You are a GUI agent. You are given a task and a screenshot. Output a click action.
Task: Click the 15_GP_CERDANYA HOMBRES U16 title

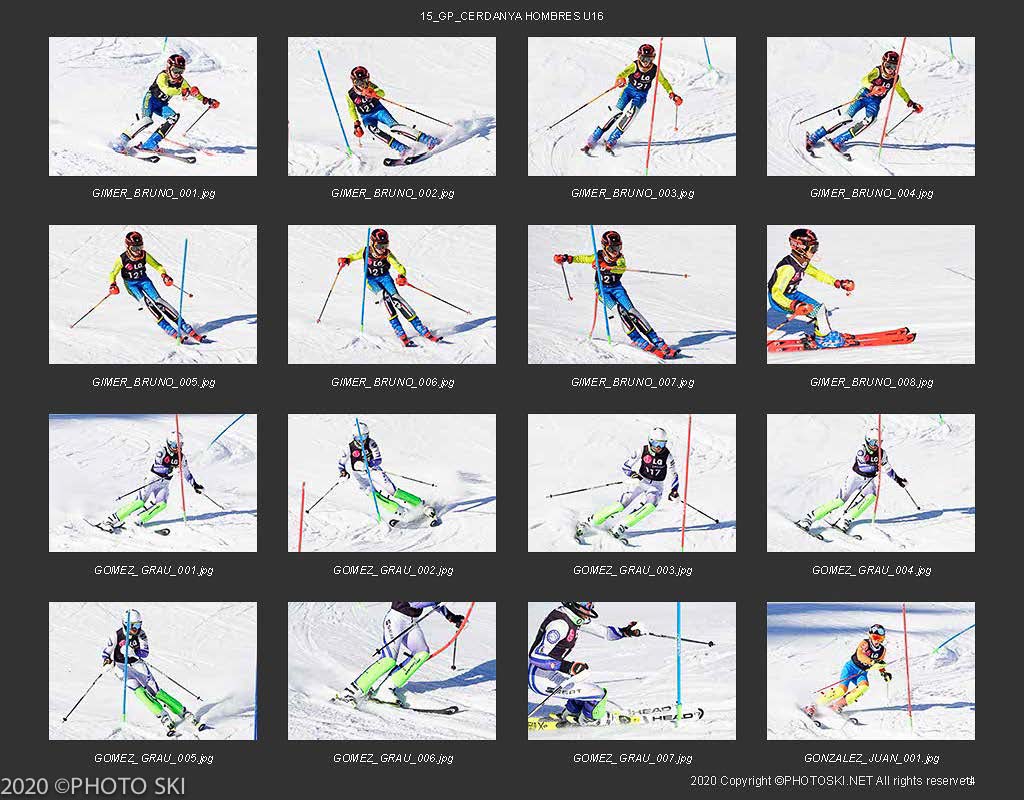(511, 16)
